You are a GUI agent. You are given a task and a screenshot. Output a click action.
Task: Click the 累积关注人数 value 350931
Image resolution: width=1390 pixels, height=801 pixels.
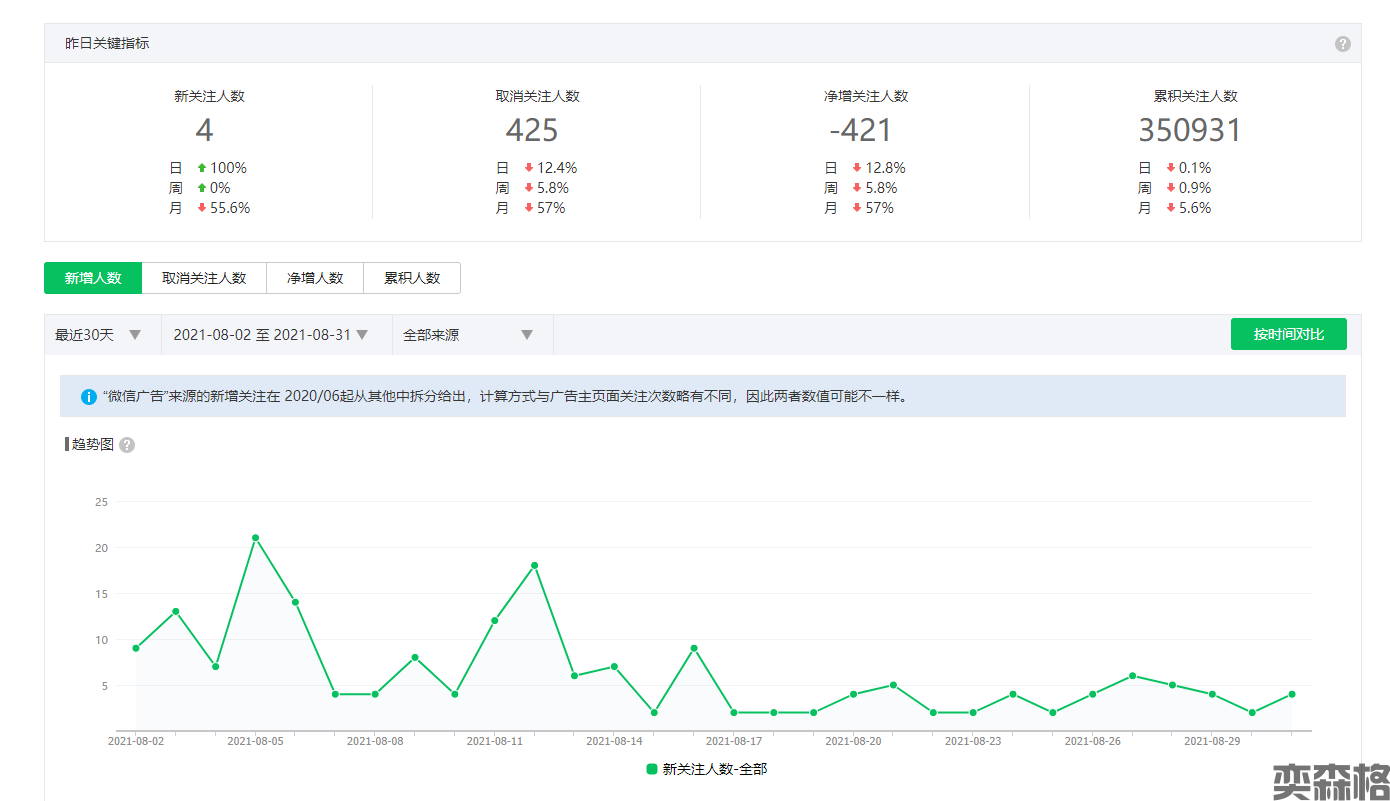point(1190,131)
